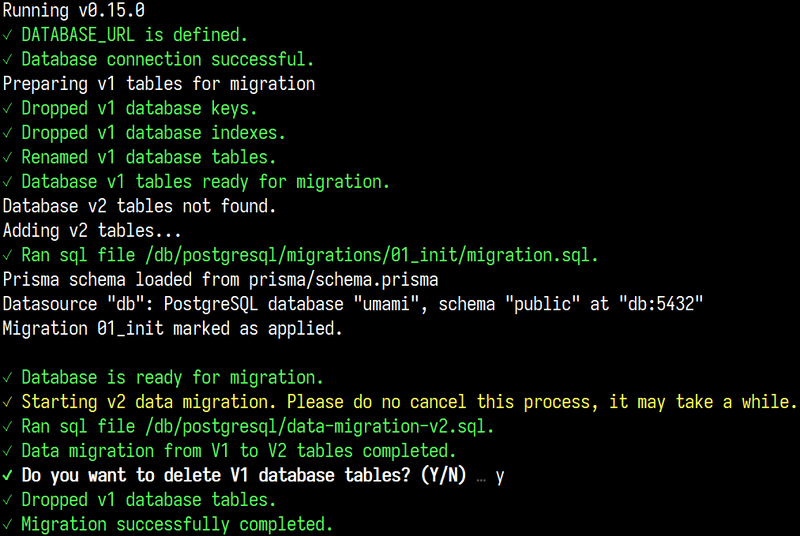800x536 pixels.
Task: Click the typed 'y' answer in prompt
Action: click(499, 476)
